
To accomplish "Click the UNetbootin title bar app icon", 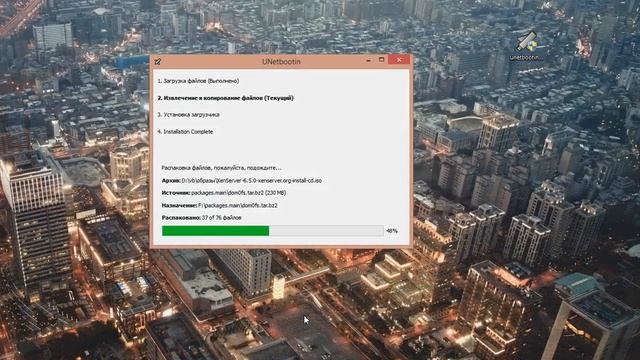I will (x=158, y=62).
